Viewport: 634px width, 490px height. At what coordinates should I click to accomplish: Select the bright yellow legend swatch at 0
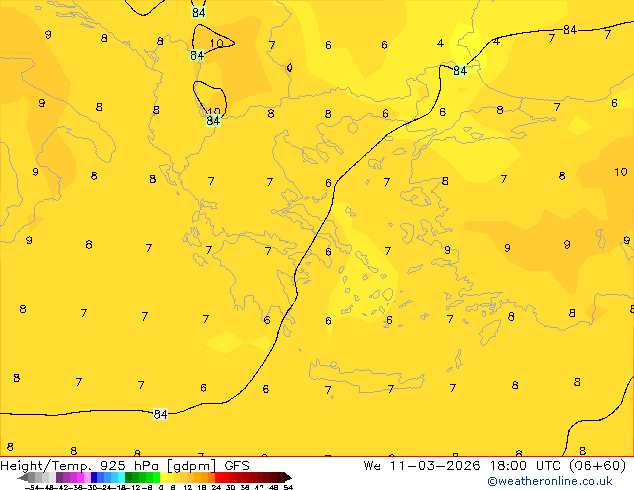click(x=163, y=477)
